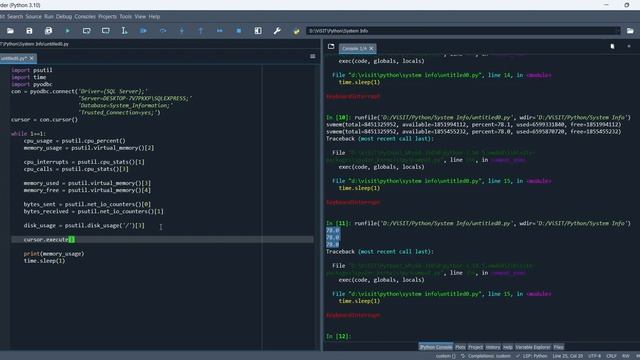Click the 'cursor = con.cursor()' line

point(44,120)
